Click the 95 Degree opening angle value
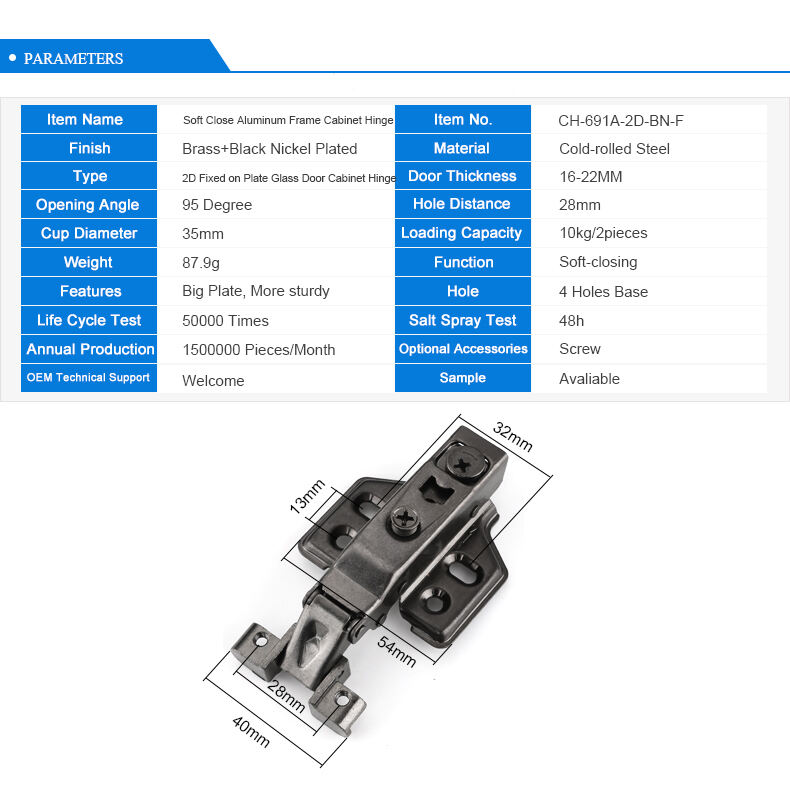Screen dimensions: 790x804 tap(217, 205)
